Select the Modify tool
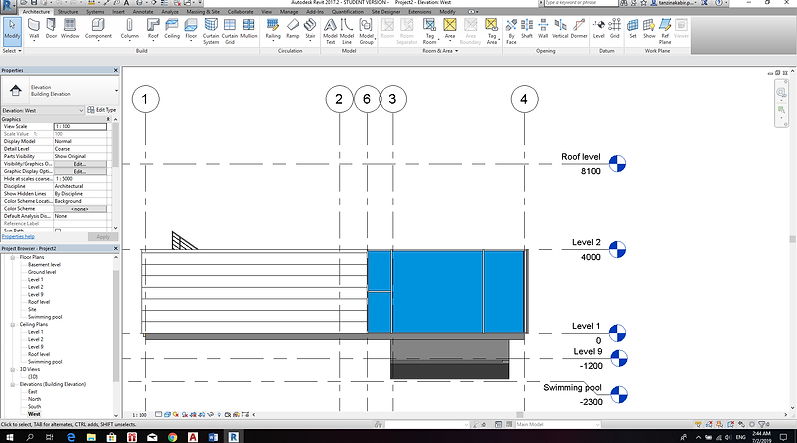This screenshot has height=443, width=797. tap(12, 29)
